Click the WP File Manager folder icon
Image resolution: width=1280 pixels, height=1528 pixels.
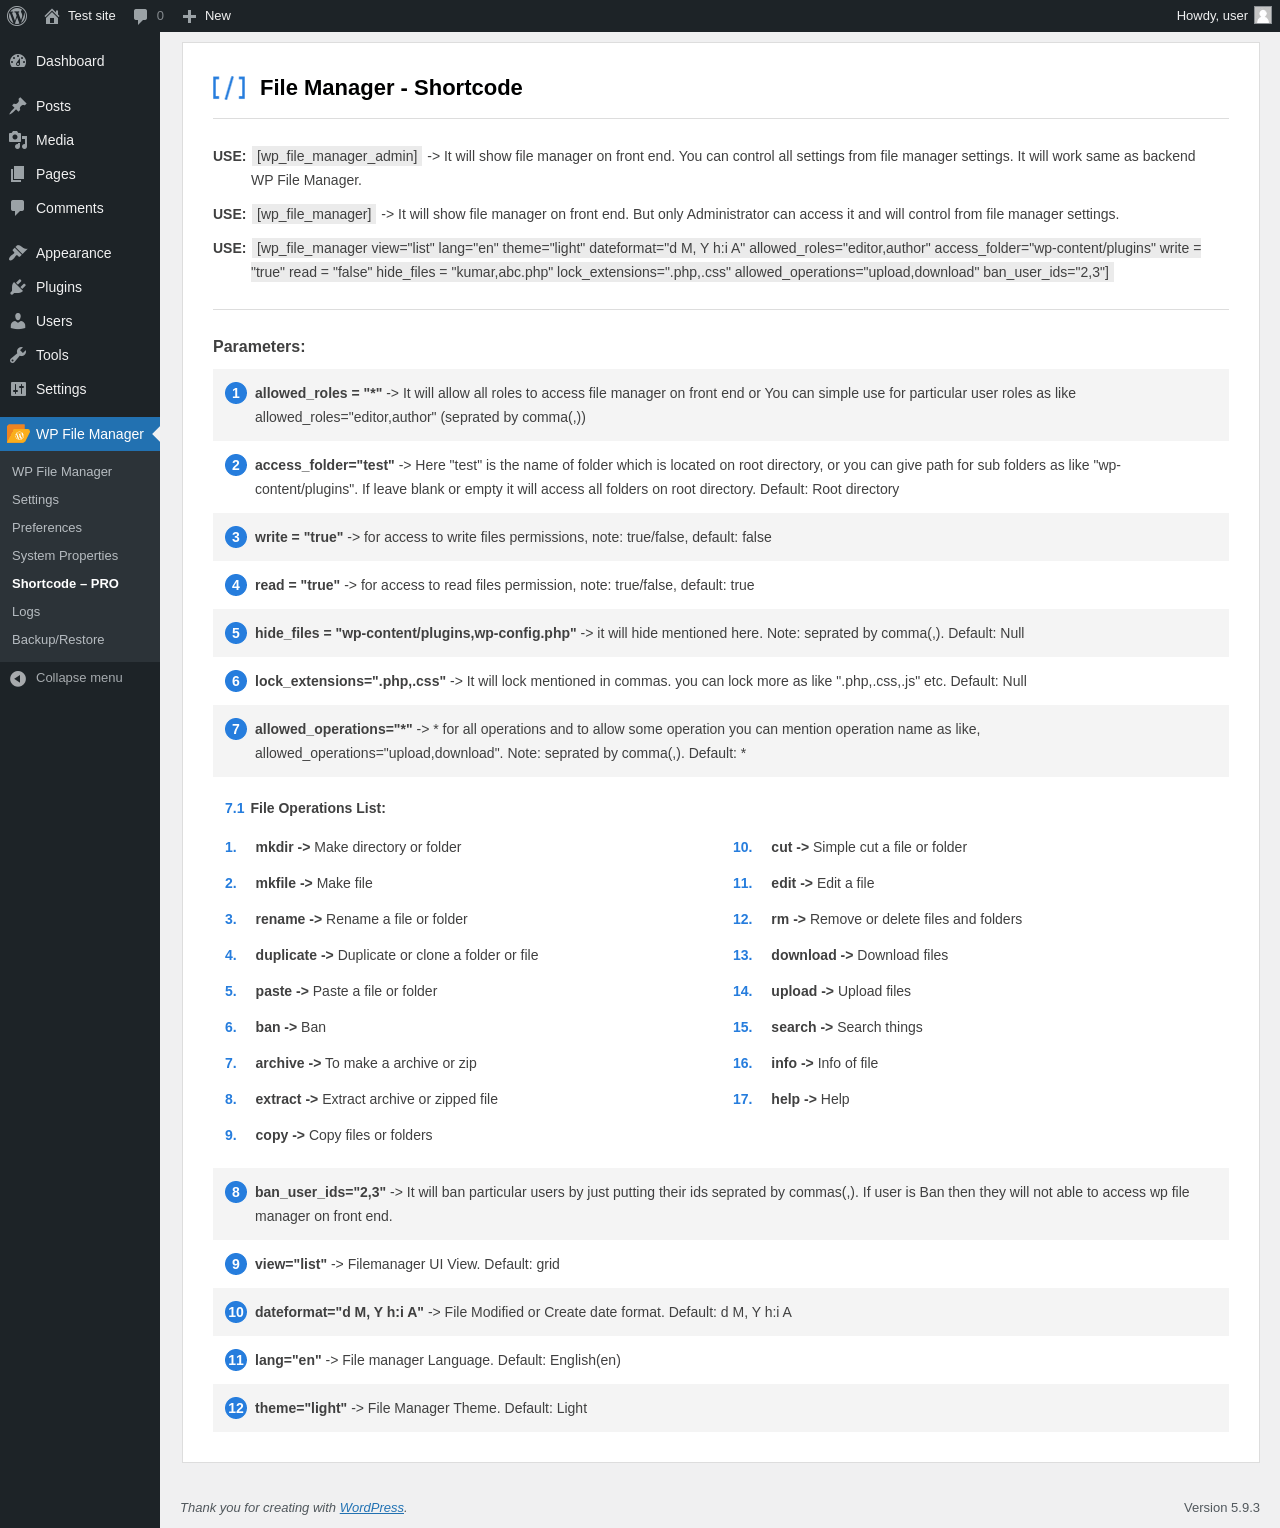(18, 434)
